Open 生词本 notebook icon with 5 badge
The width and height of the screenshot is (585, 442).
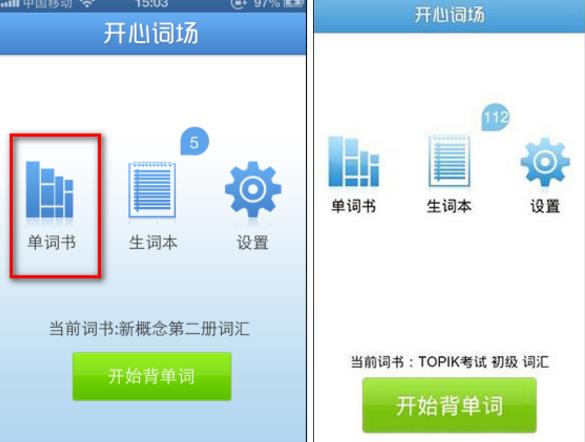[x=152, y=190]
